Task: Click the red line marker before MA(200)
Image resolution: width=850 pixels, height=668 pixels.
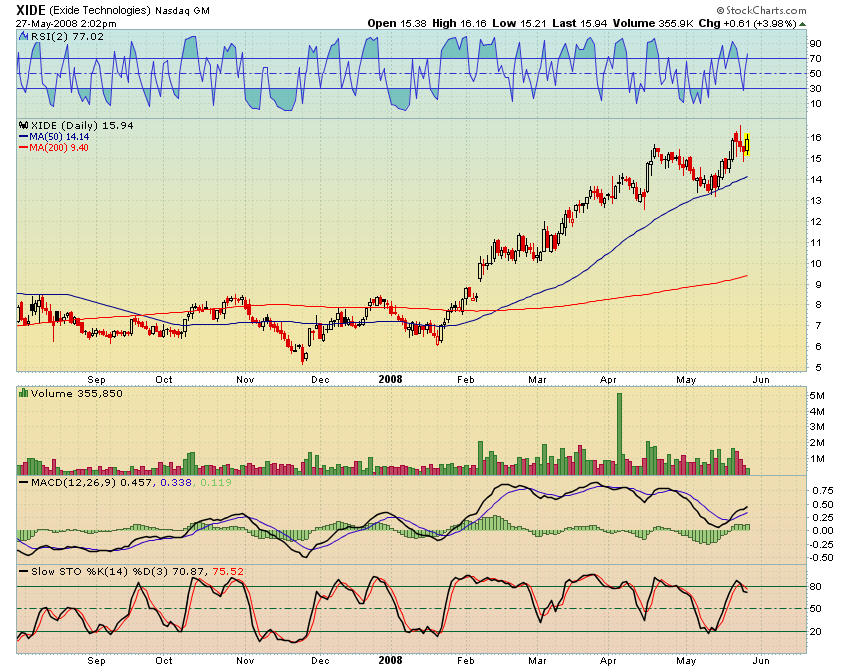Action: click(x=23, y=147)
